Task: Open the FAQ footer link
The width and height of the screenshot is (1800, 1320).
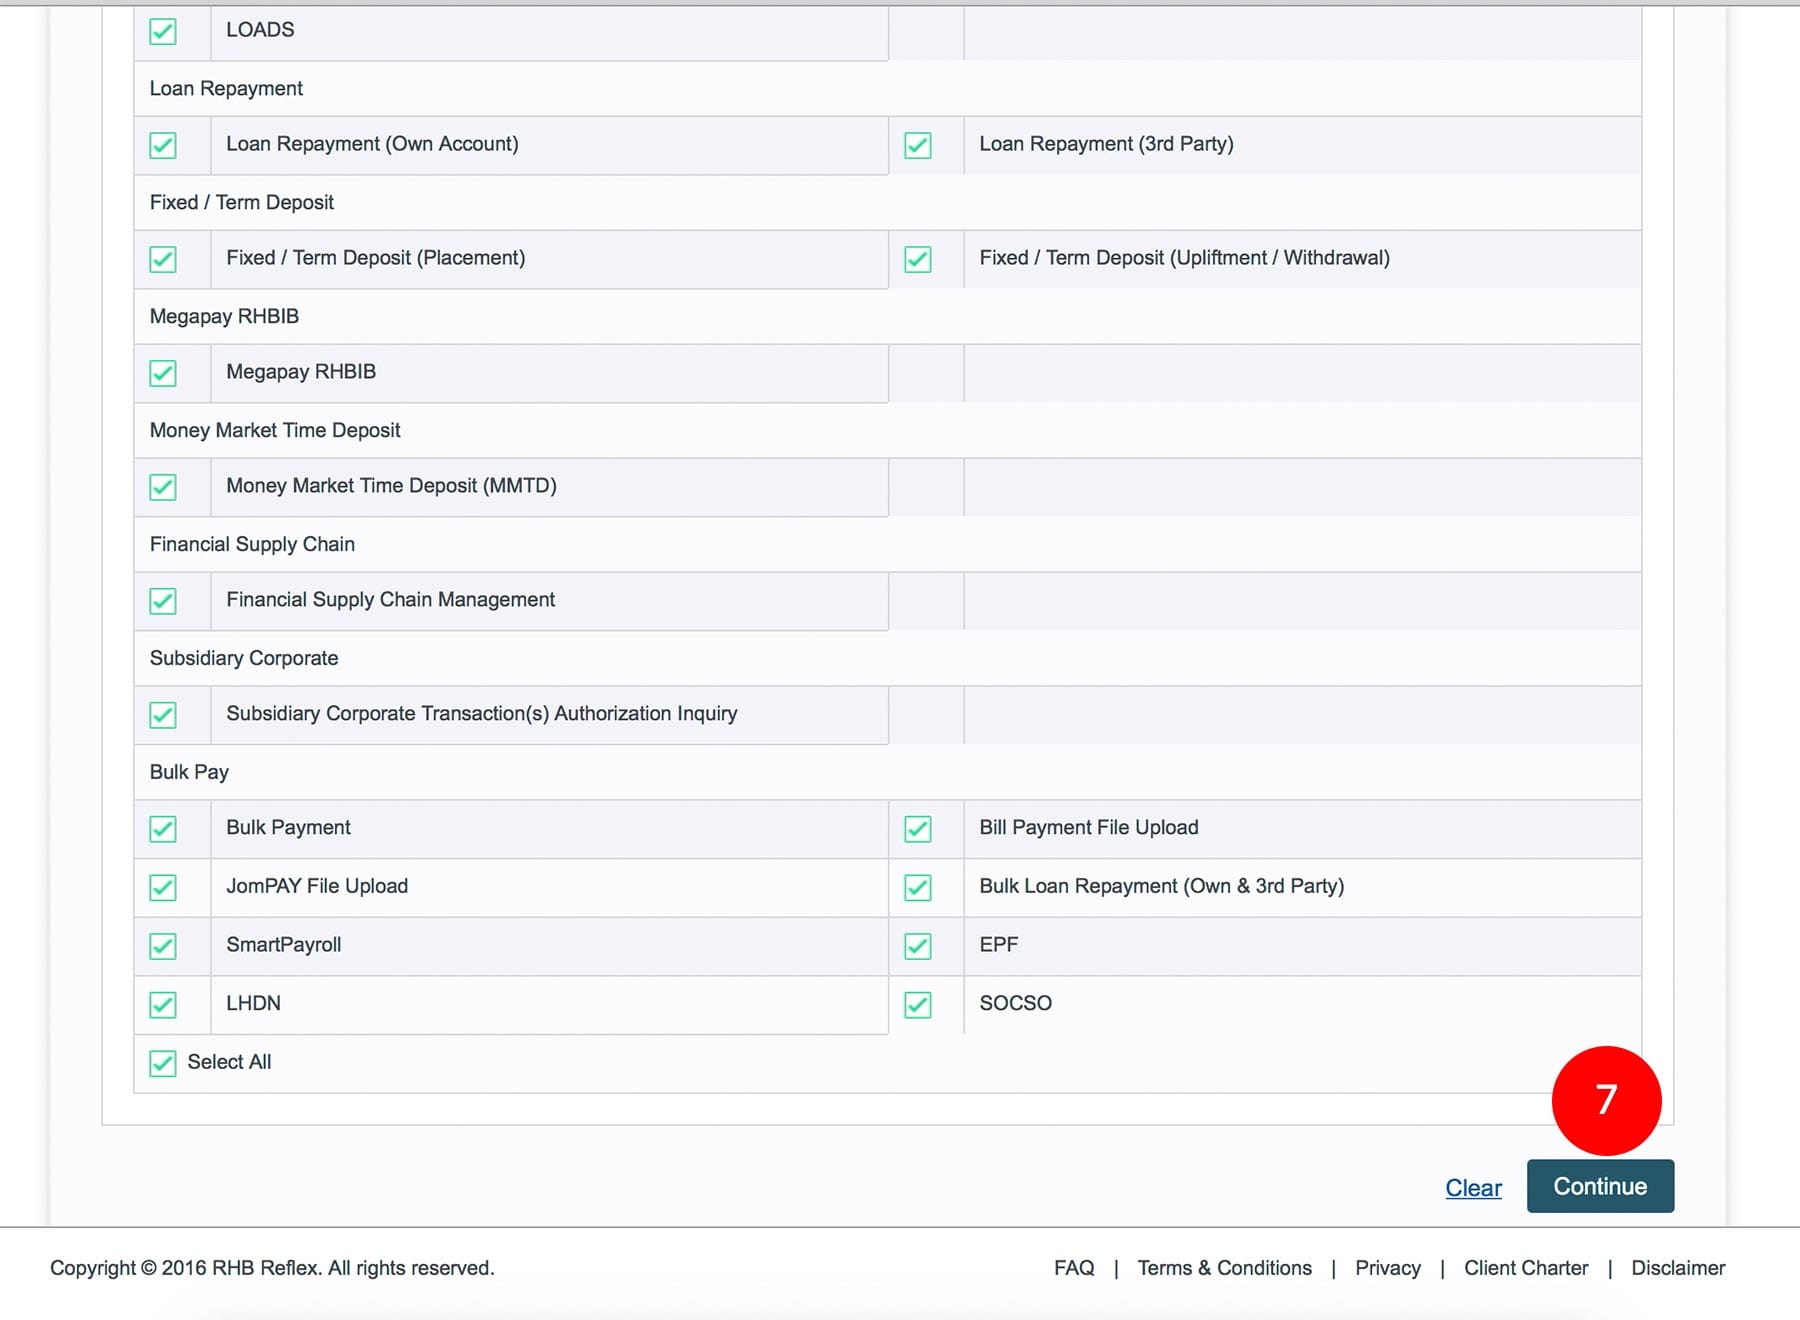Action: pyautogui.click(x=1074, y=1268)
